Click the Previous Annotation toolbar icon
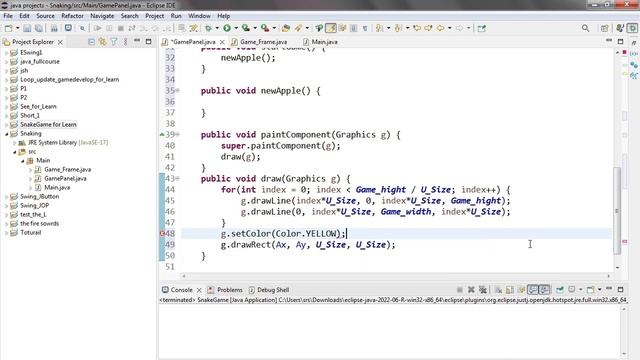640x360 pixels. tap(398, 28)
